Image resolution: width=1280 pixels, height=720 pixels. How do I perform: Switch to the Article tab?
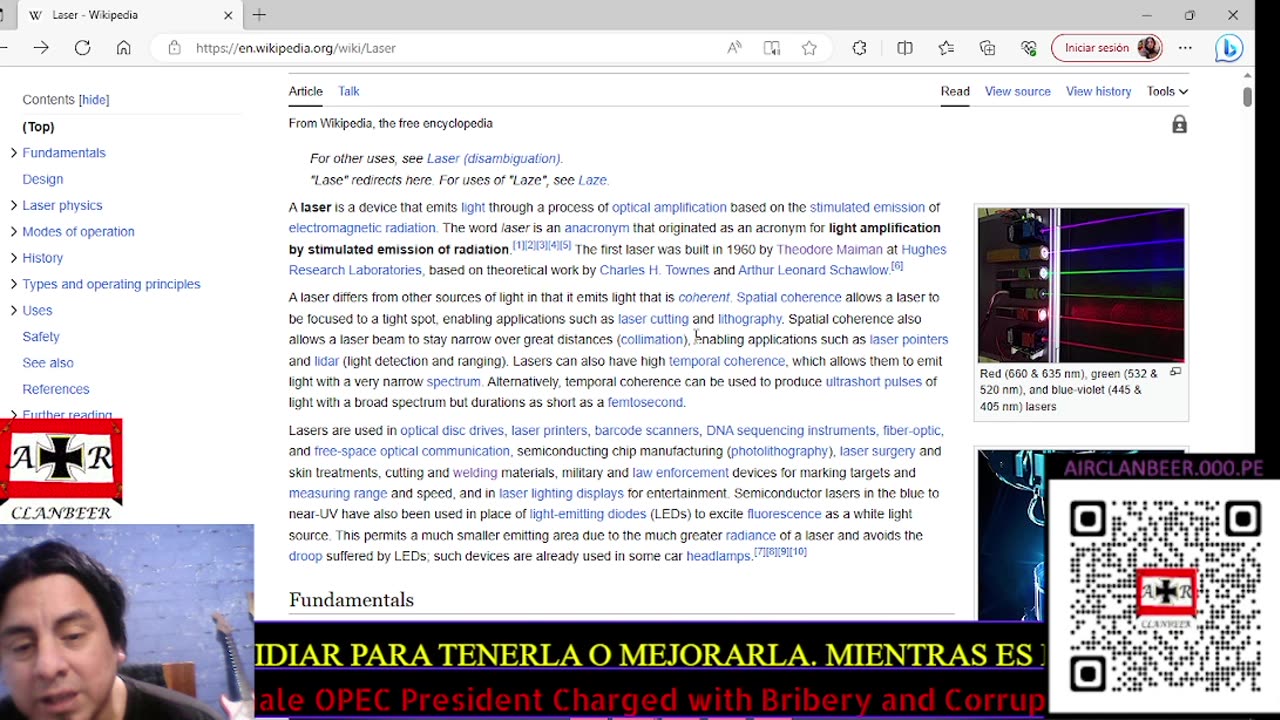pyautogui.click(x=306, y=91)
